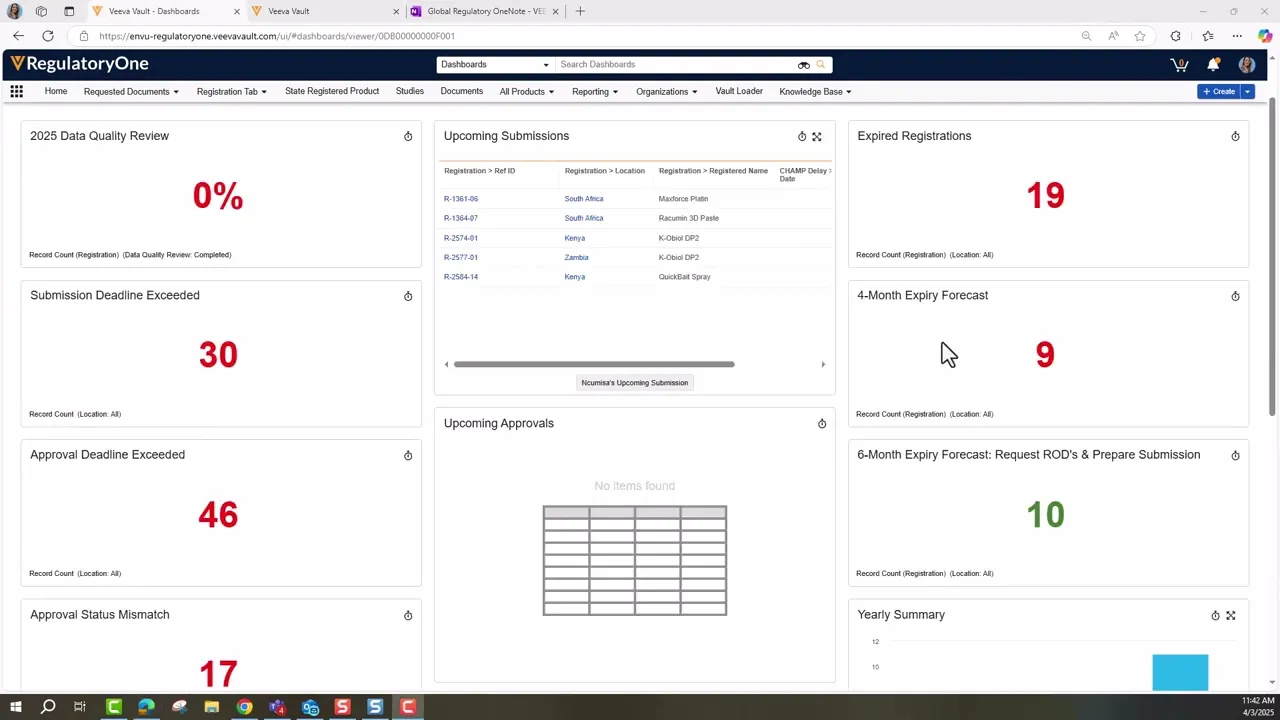Open the Documents tab

[x=462, y=91]
